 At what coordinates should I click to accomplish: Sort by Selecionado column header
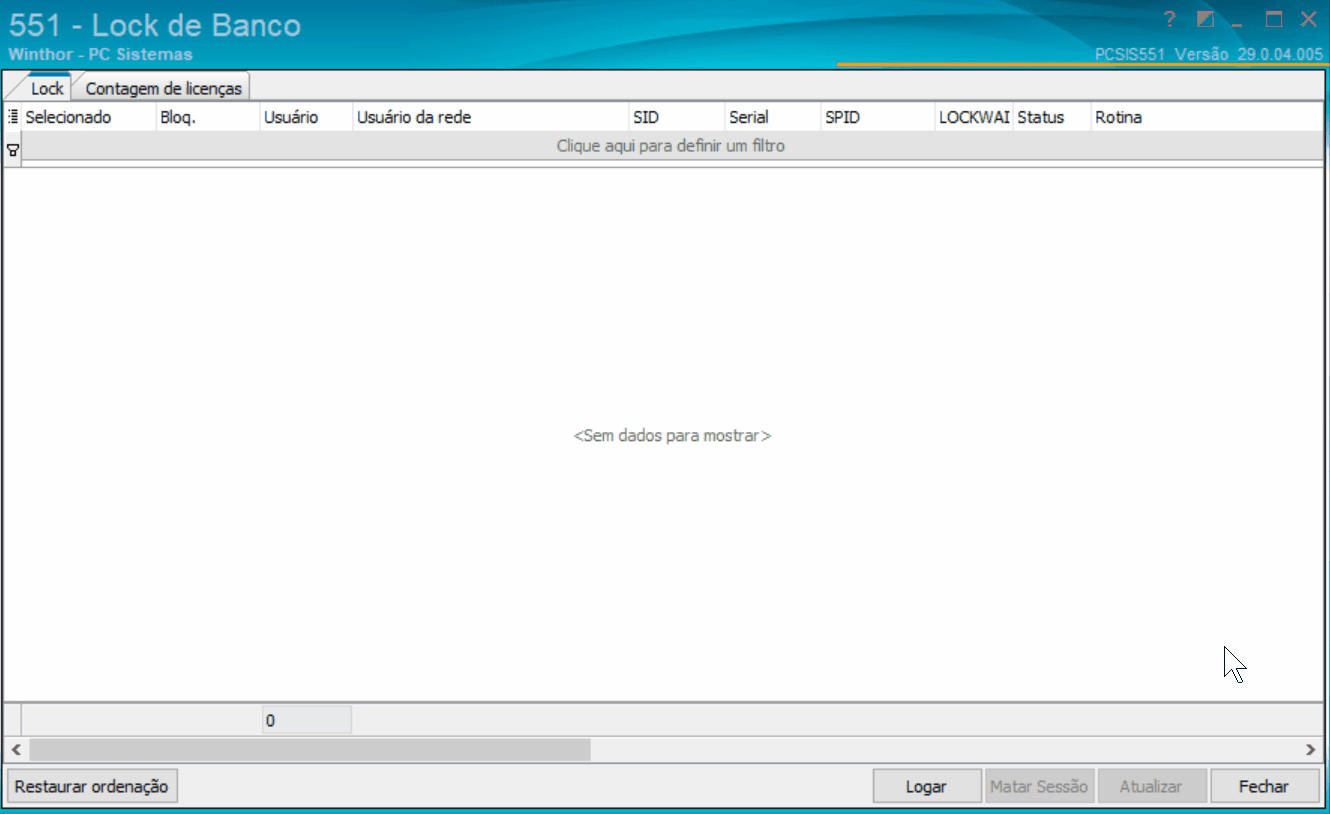[89, 117]
